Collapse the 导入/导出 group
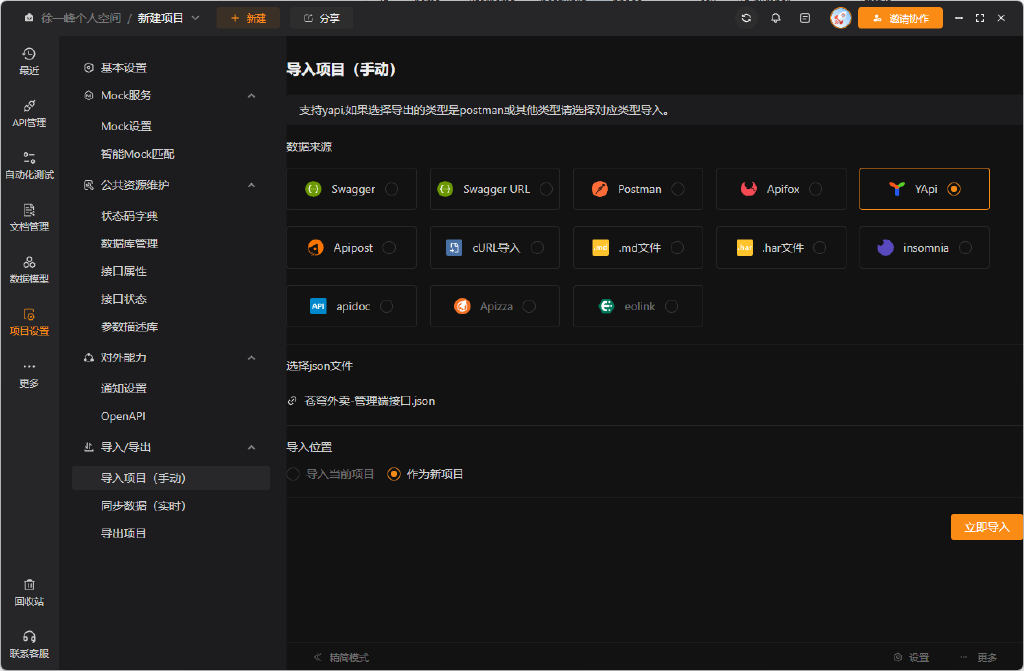Viewport: 1024px width, 671px height. (251, 446)
